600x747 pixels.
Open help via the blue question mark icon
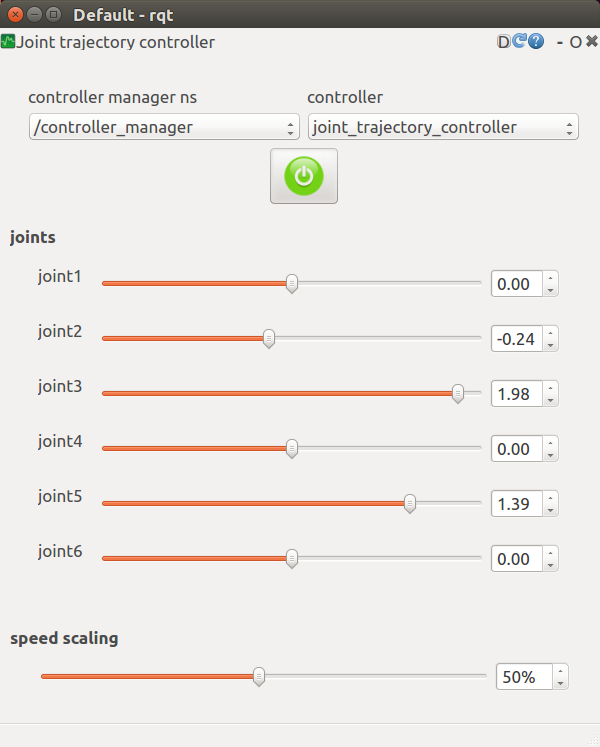click(x=536, y=42)
